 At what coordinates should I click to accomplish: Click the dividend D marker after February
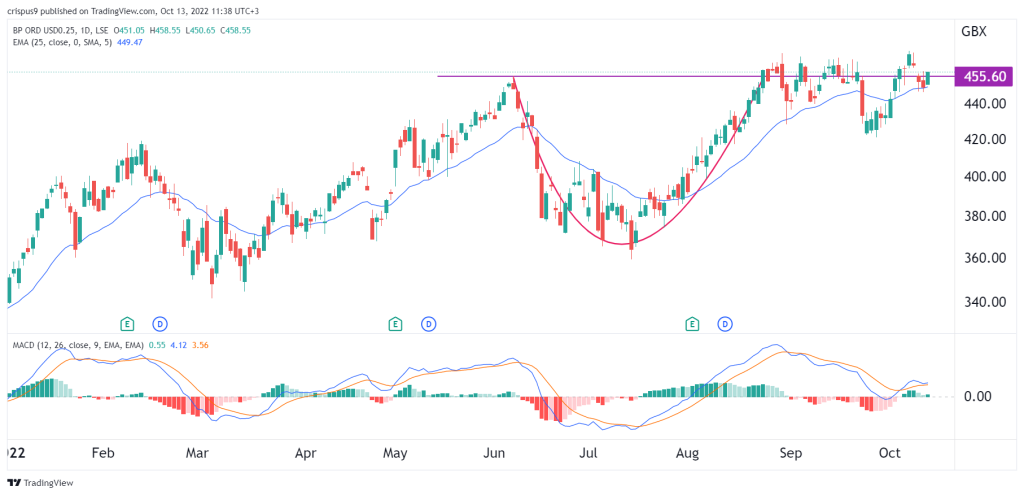click(160, 323)
